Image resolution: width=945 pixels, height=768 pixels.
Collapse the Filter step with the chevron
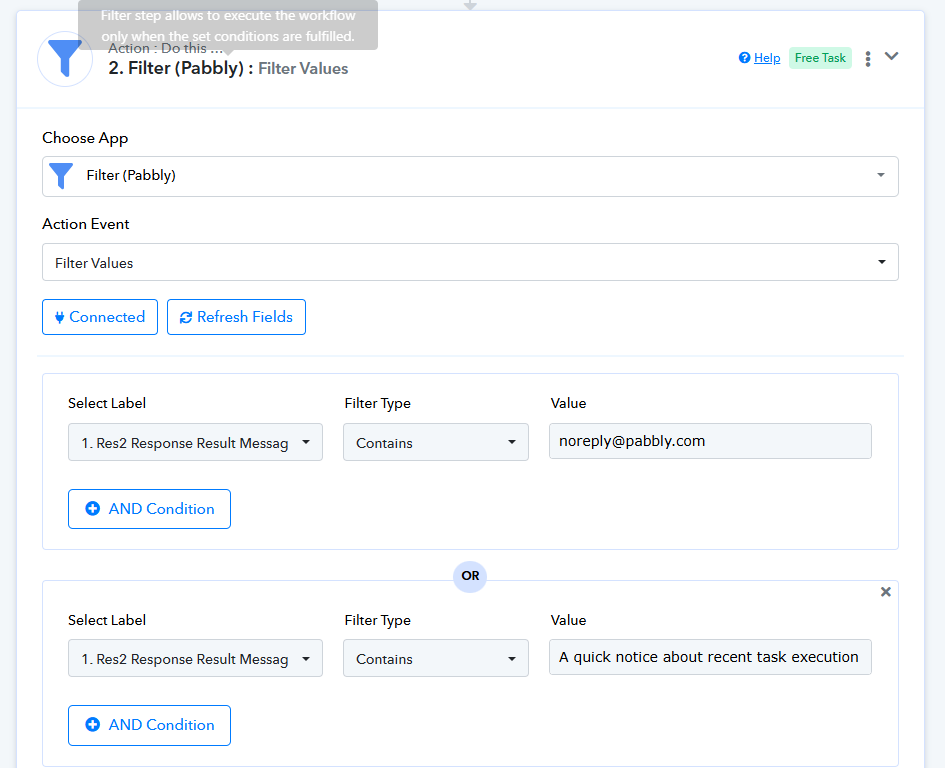(x=891, y=56)
